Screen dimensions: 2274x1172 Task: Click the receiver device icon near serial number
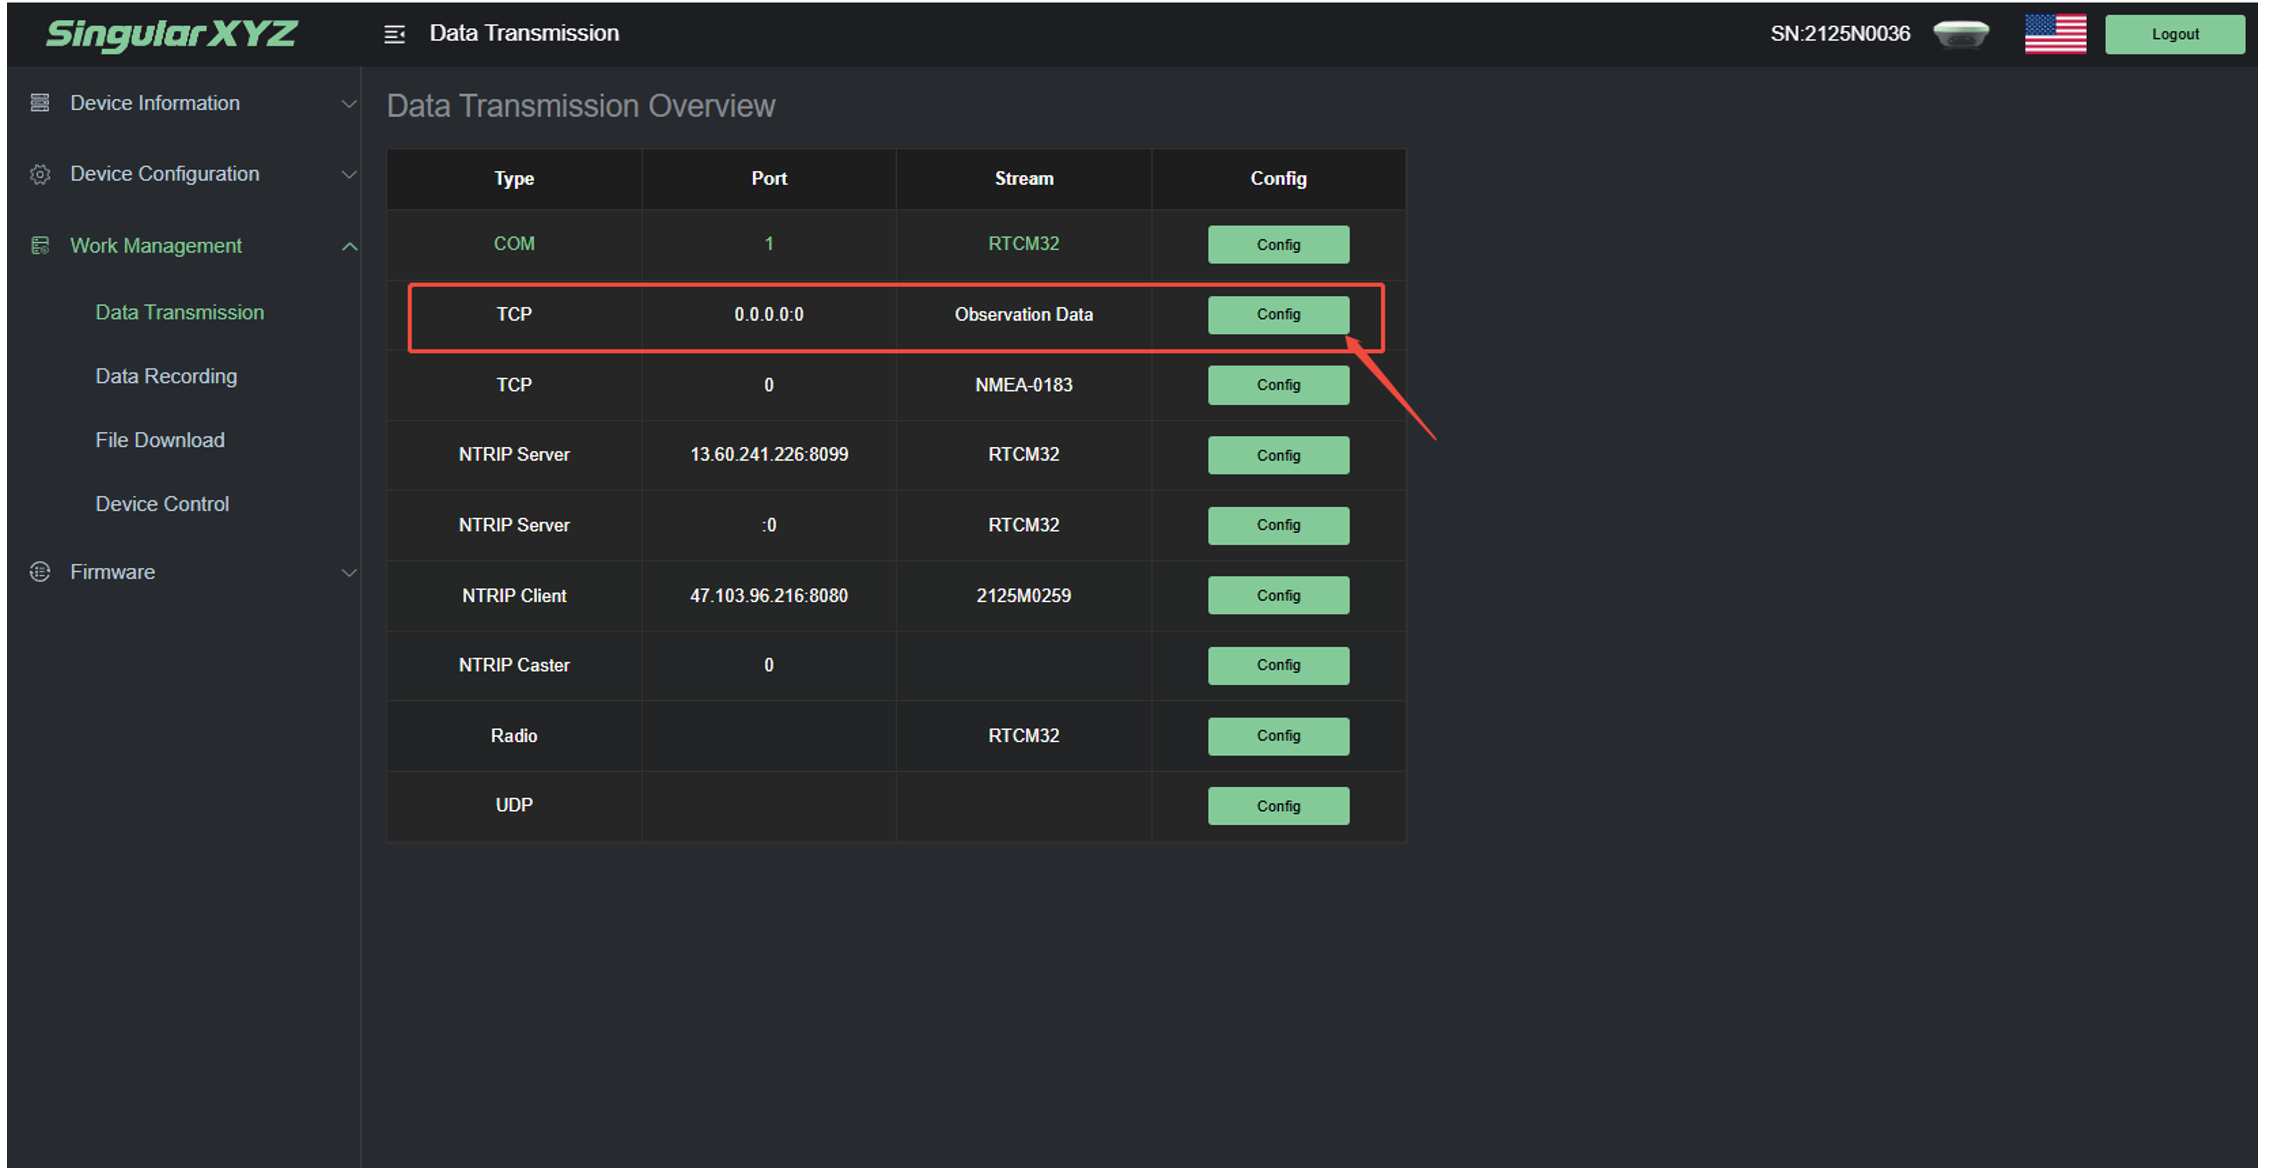(x=1960, y=34)
